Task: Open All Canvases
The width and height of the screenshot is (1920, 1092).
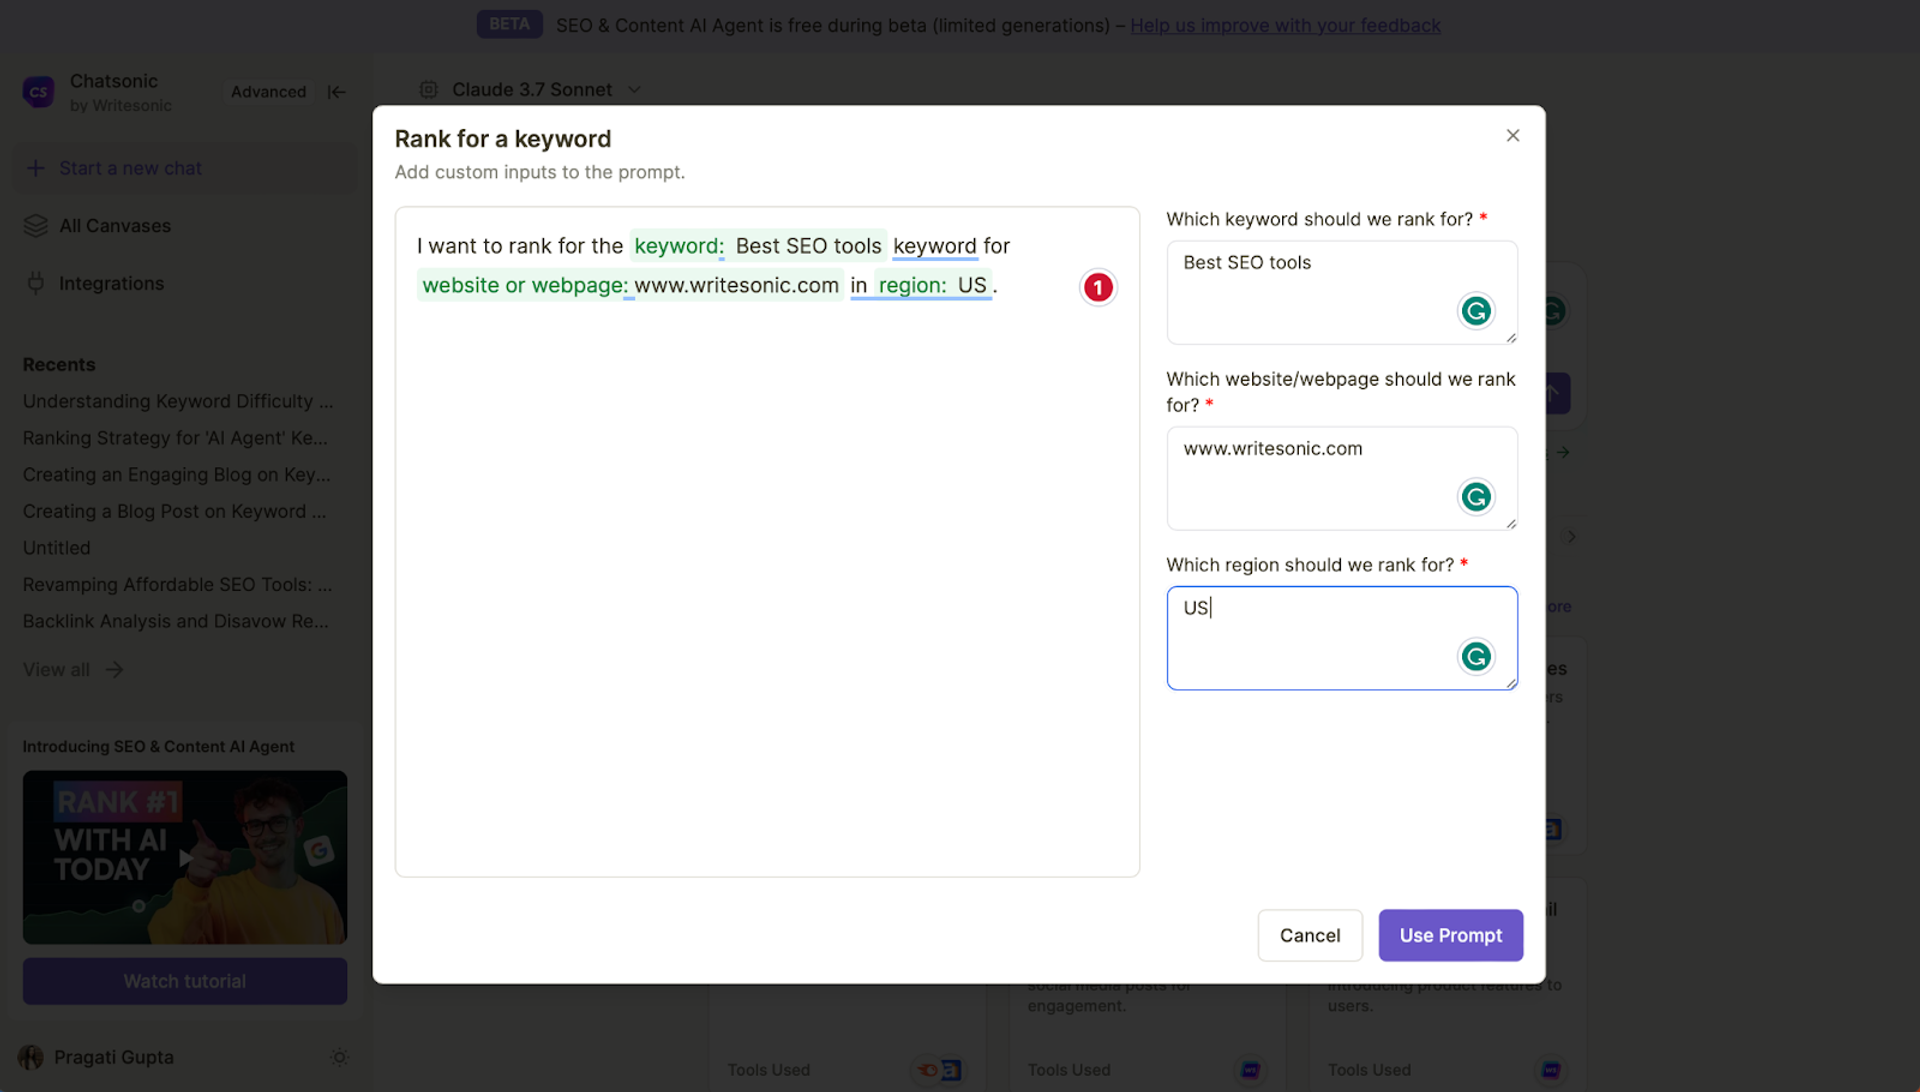Action: (x=115, y=226)
